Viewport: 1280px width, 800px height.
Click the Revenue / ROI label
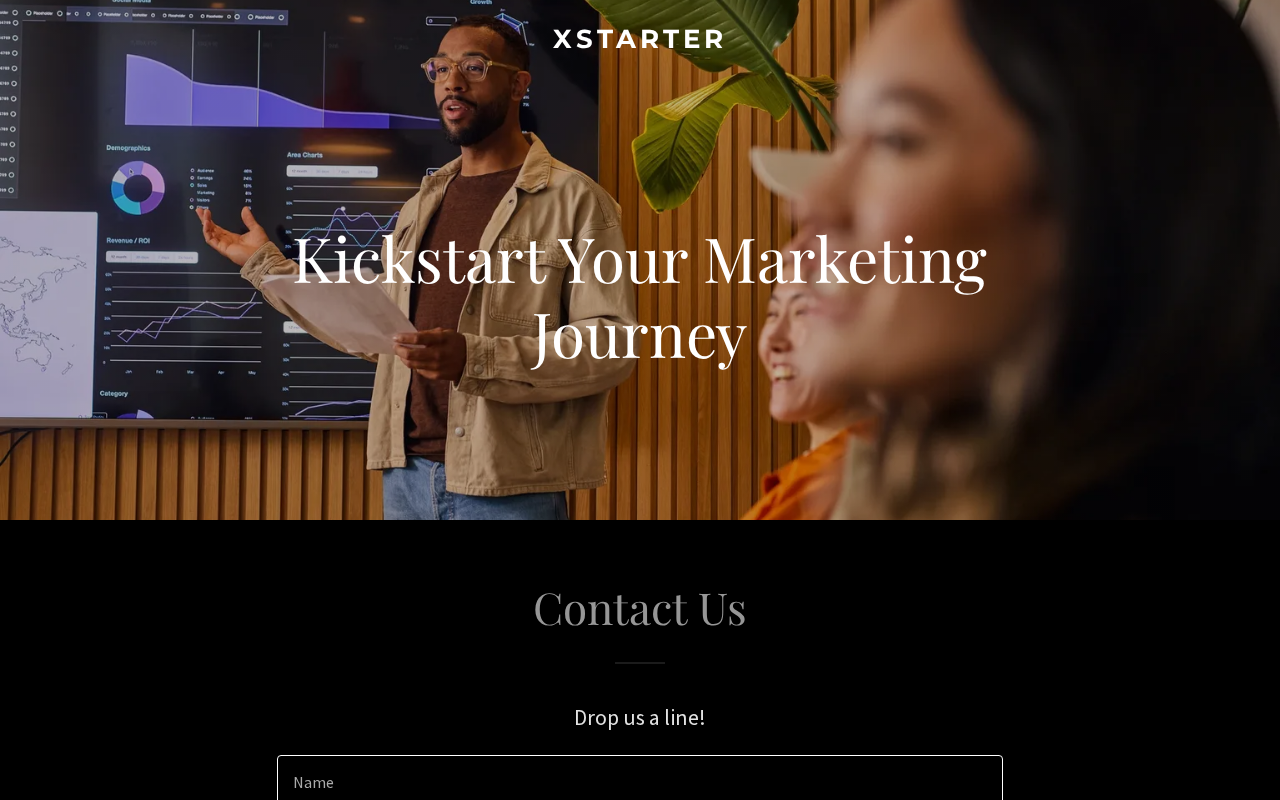[128, 241]
